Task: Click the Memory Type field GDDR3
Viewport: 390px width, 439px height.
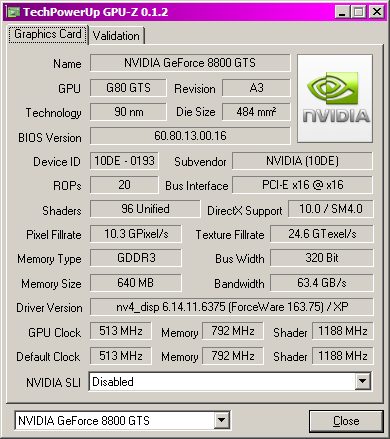Action: pyautogui.click(x=136, y=258)
